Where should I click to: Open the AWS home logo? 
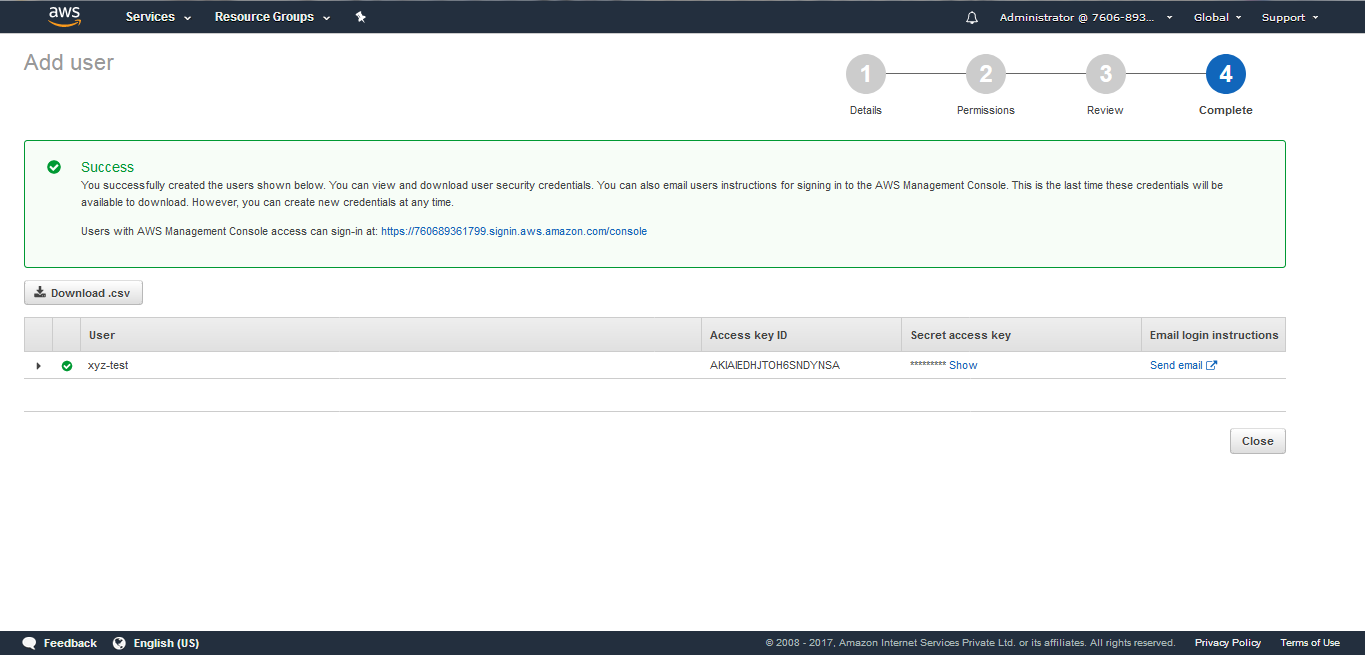point(63,16)
